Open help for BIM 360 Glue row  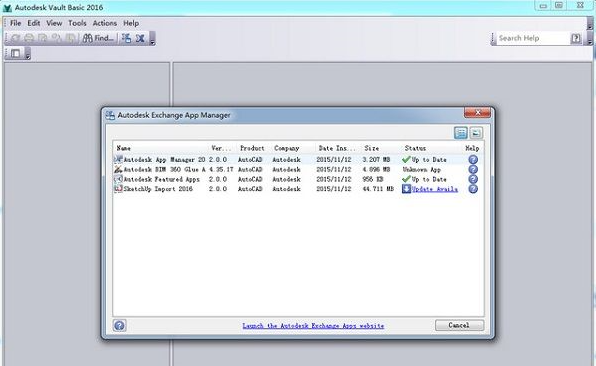473,170
